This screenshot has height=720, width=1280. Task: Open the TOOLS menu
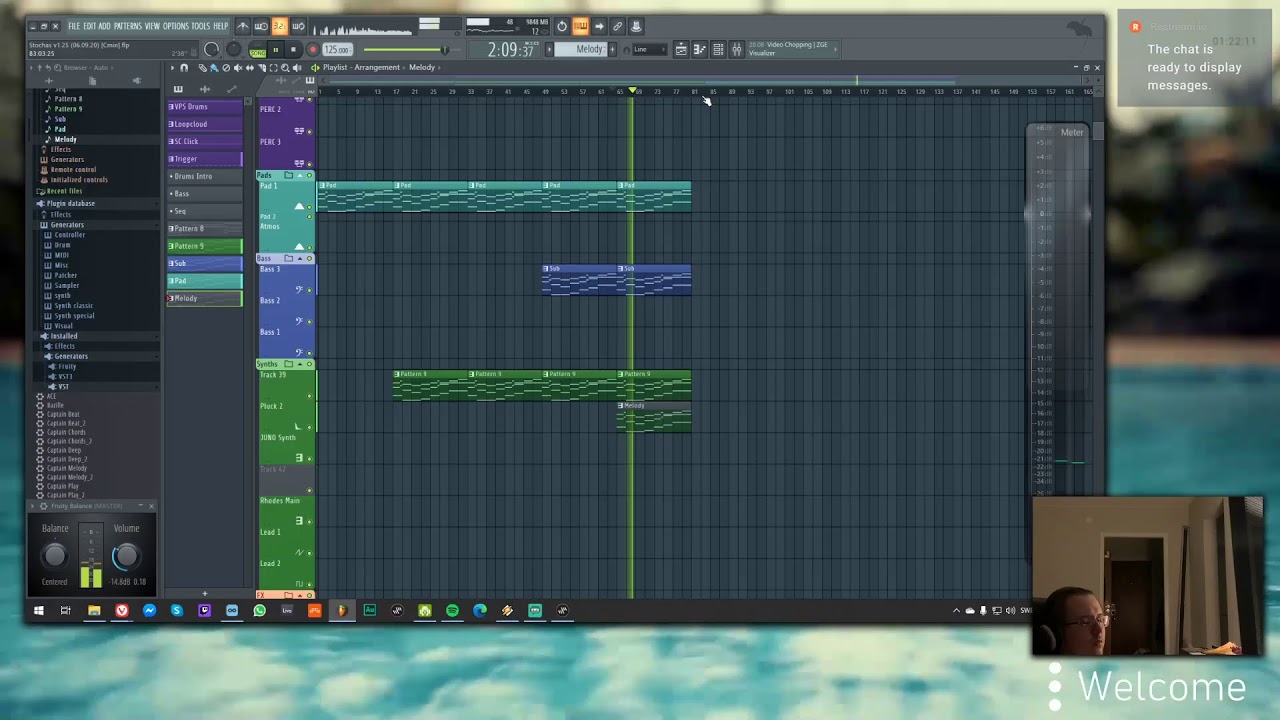point(201,26)
